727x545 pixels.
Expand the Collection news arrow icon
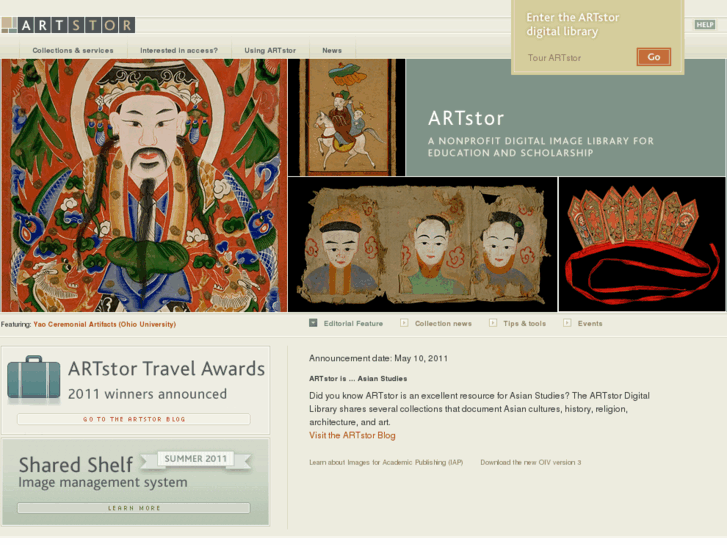point(404,323)
